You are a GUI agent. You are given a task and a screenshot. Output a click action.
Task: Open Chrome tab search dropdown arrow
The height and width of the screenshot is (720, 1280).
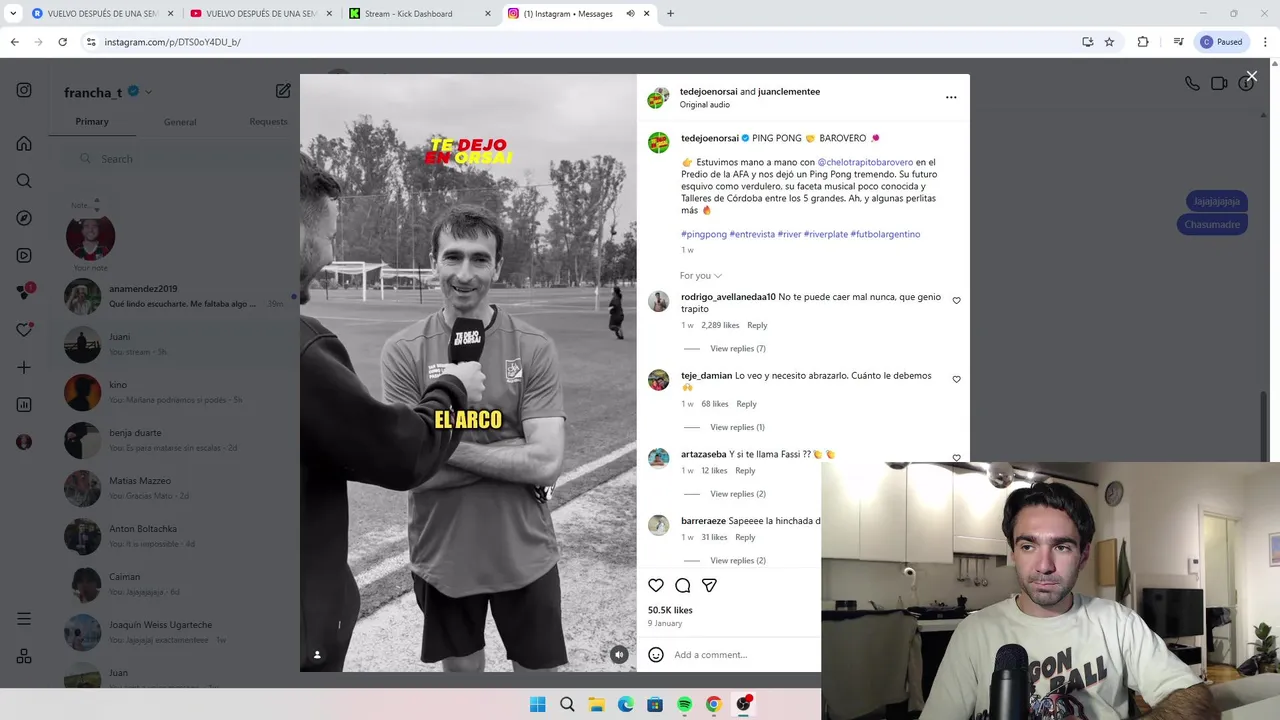click(13, 14)
